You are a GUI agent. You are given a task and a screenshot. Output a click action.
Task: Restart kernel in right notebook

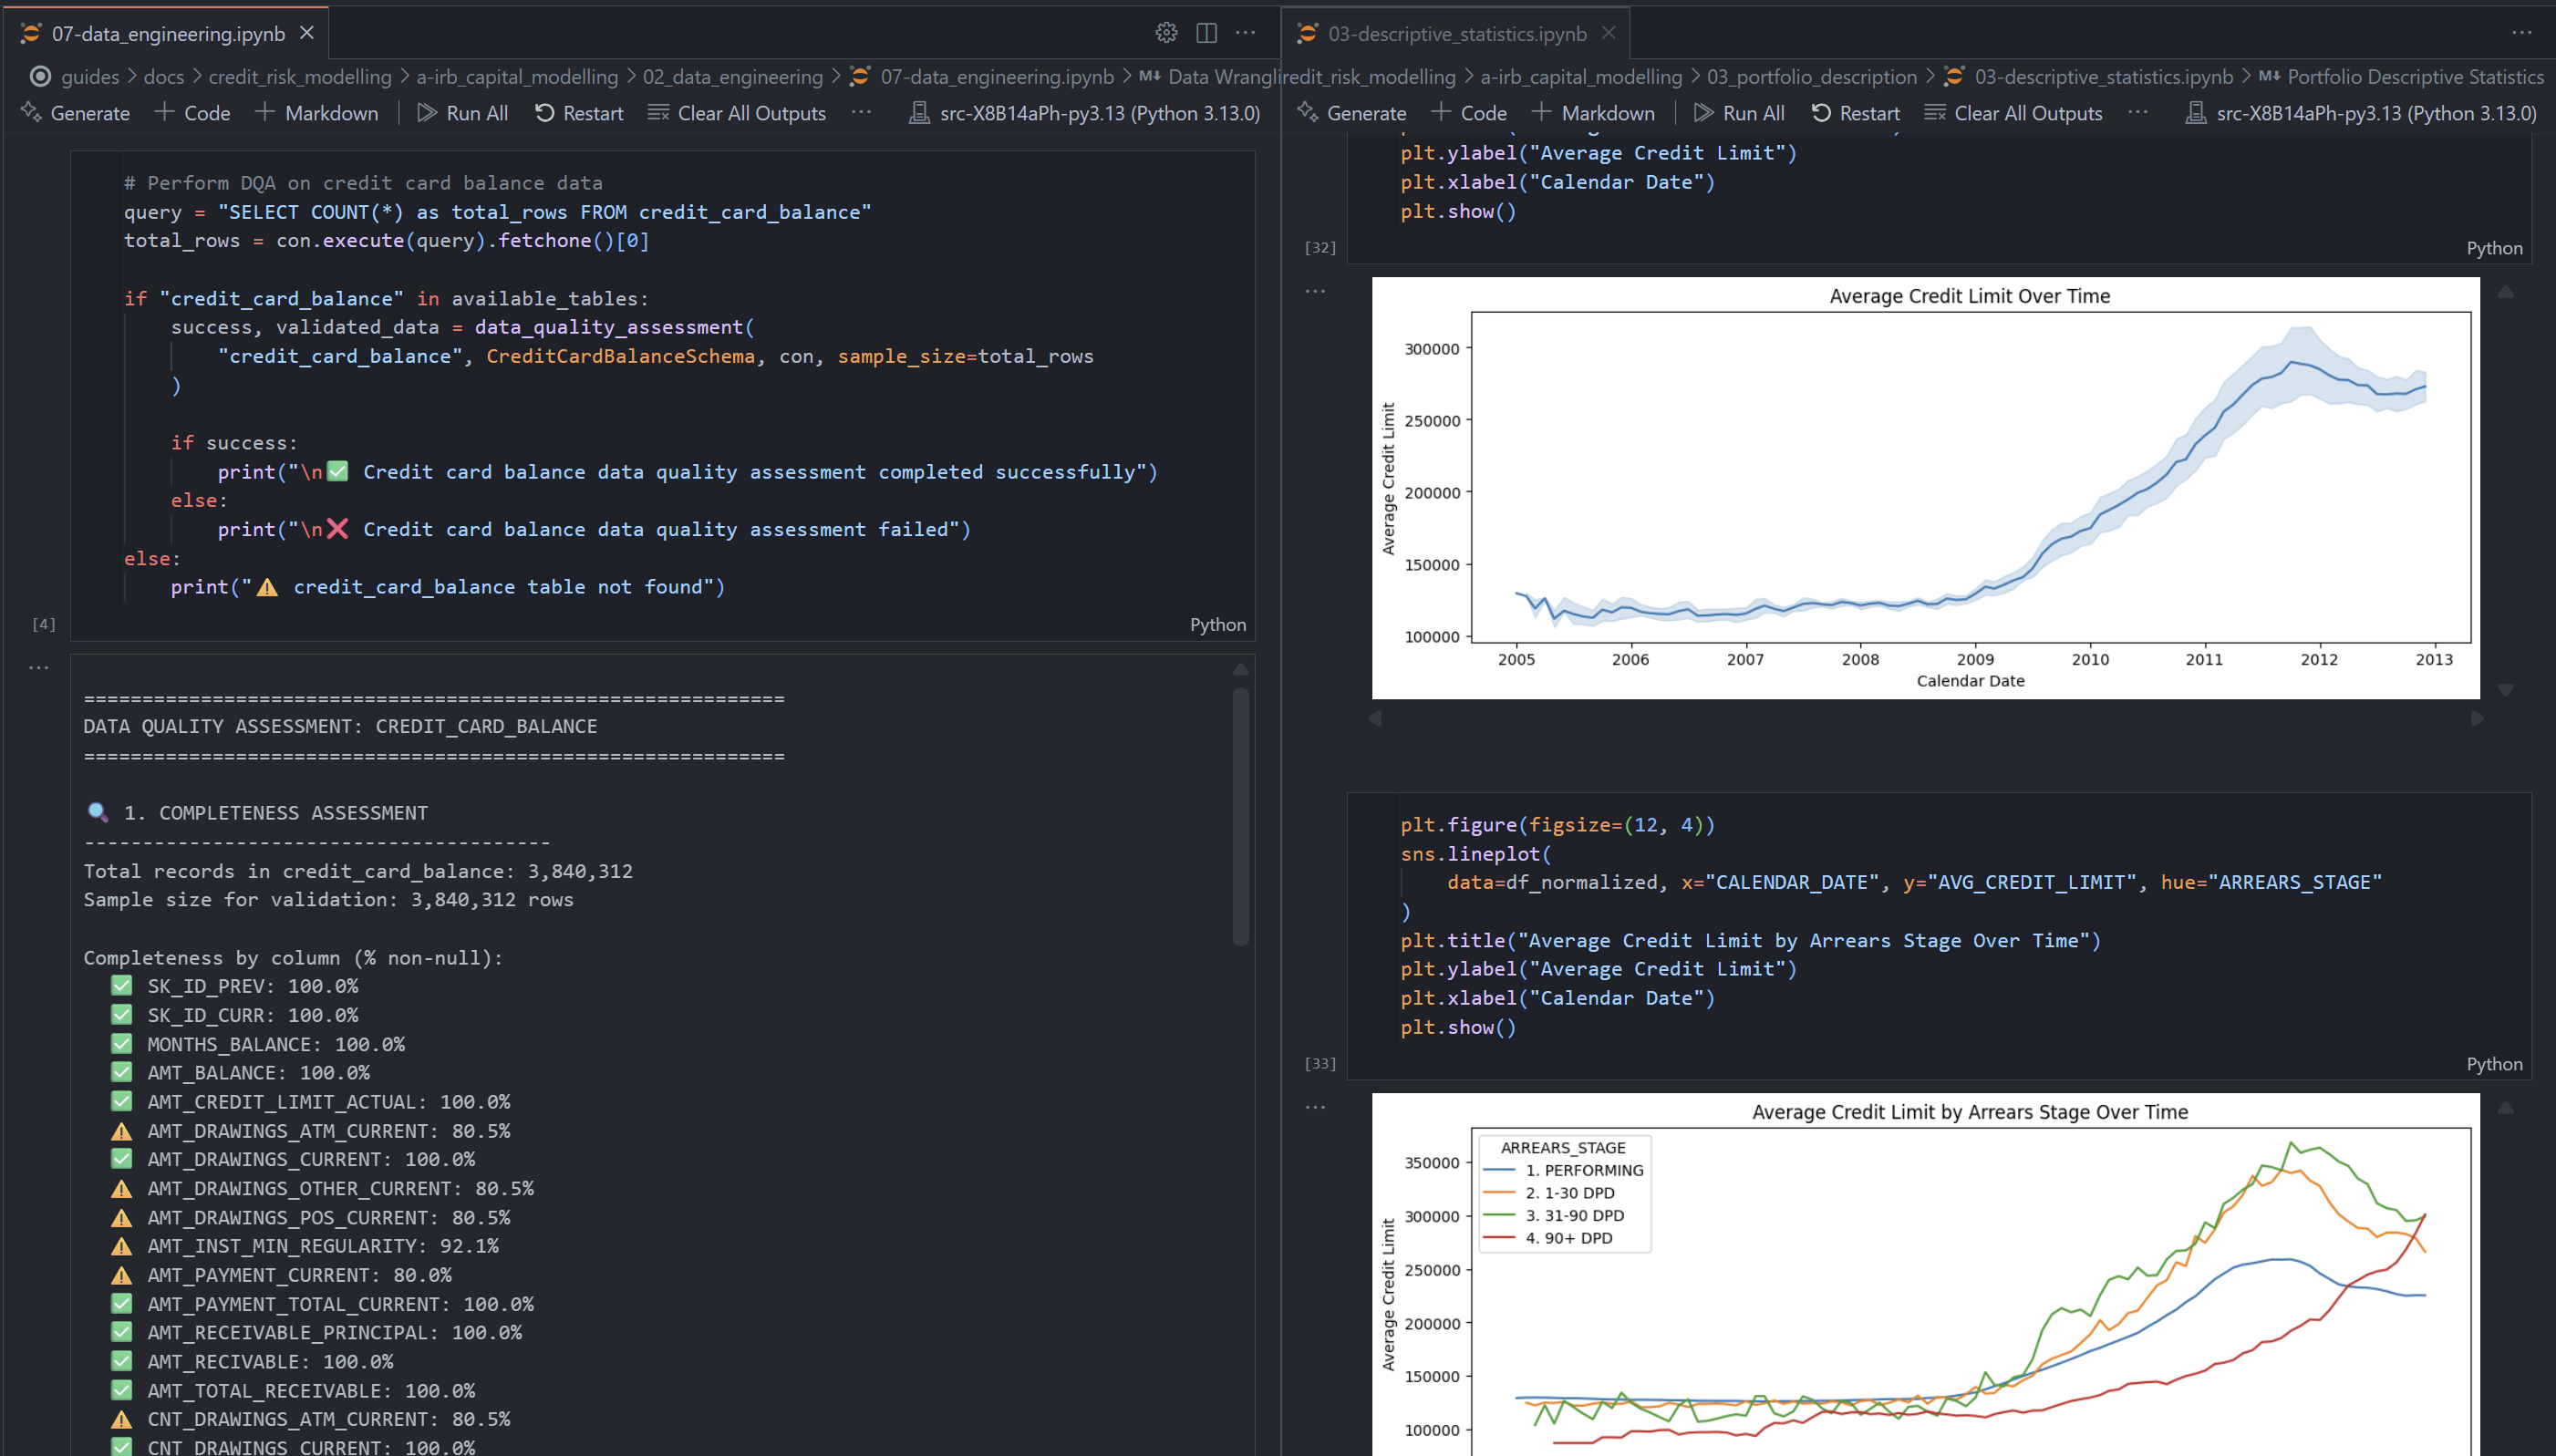point(1855,113)
